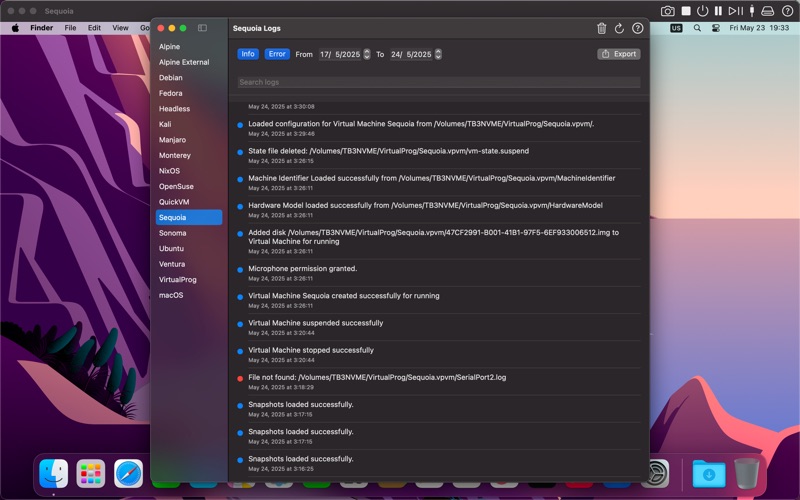Export the logs
800x500 pixels.
point(619,54)
